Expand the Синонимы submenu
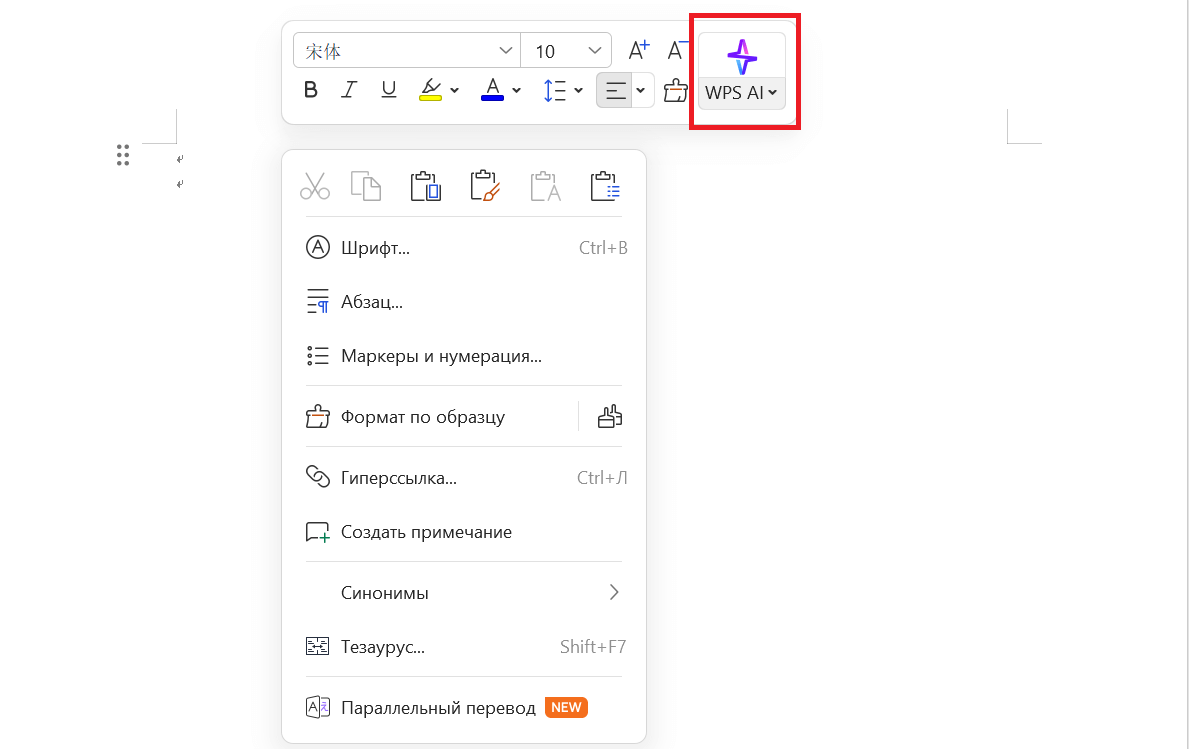The width and height of the screenshot is (1189, 749). 614,592
